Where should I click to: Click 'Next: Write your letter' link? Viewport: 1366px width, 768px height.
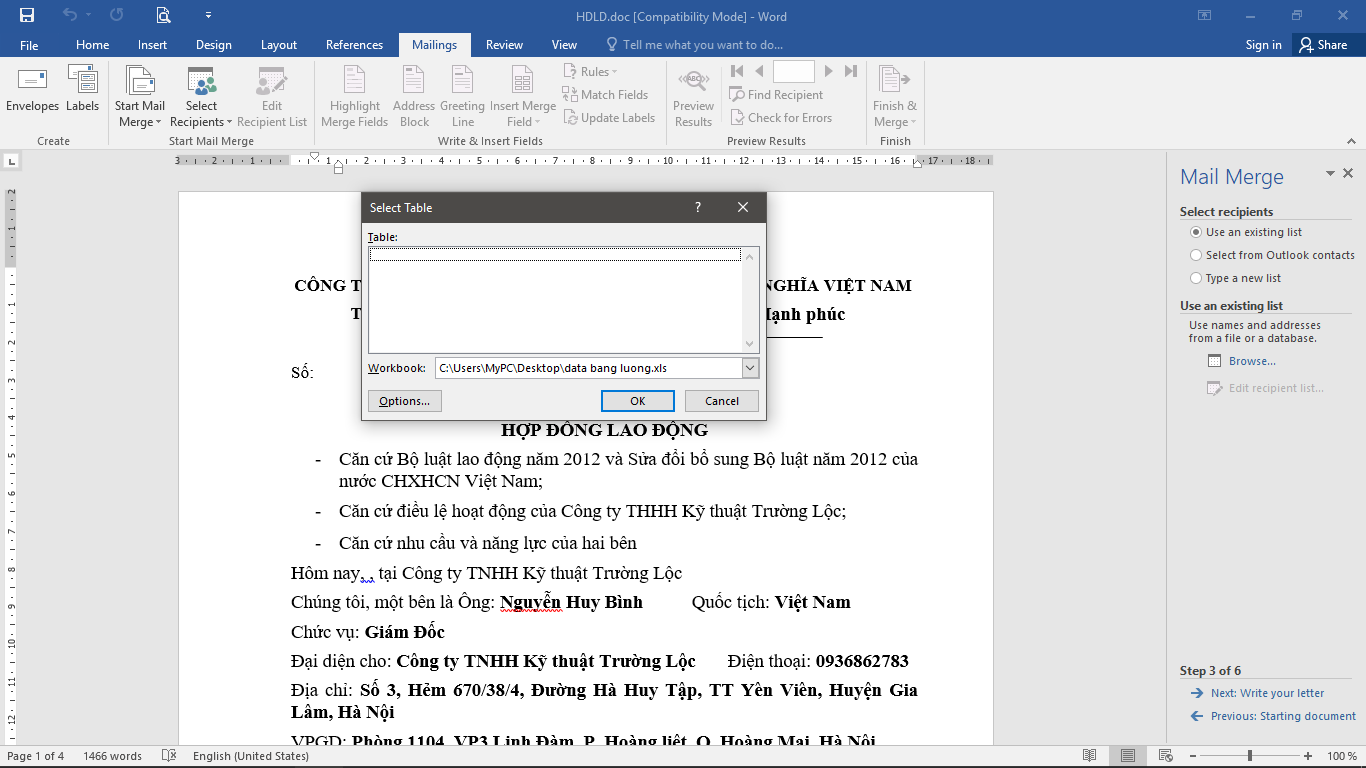point(1267,693)
